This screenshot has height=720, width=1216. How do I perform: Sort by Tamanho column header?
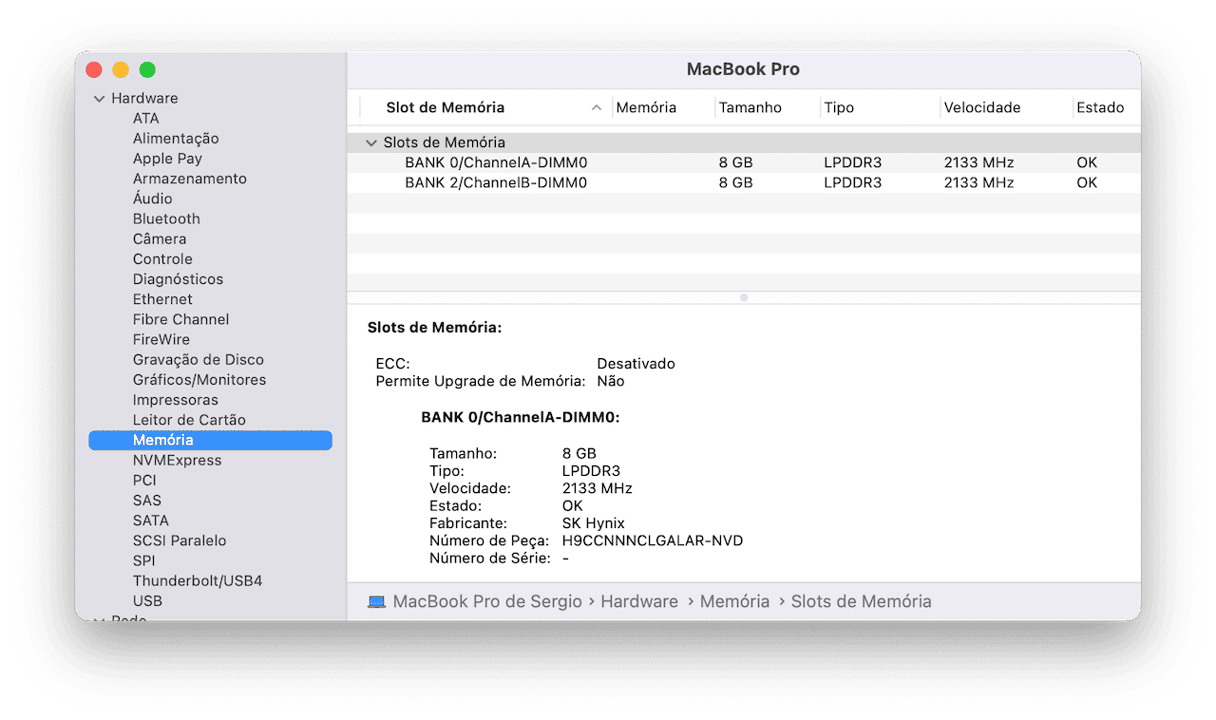point(750,108)
